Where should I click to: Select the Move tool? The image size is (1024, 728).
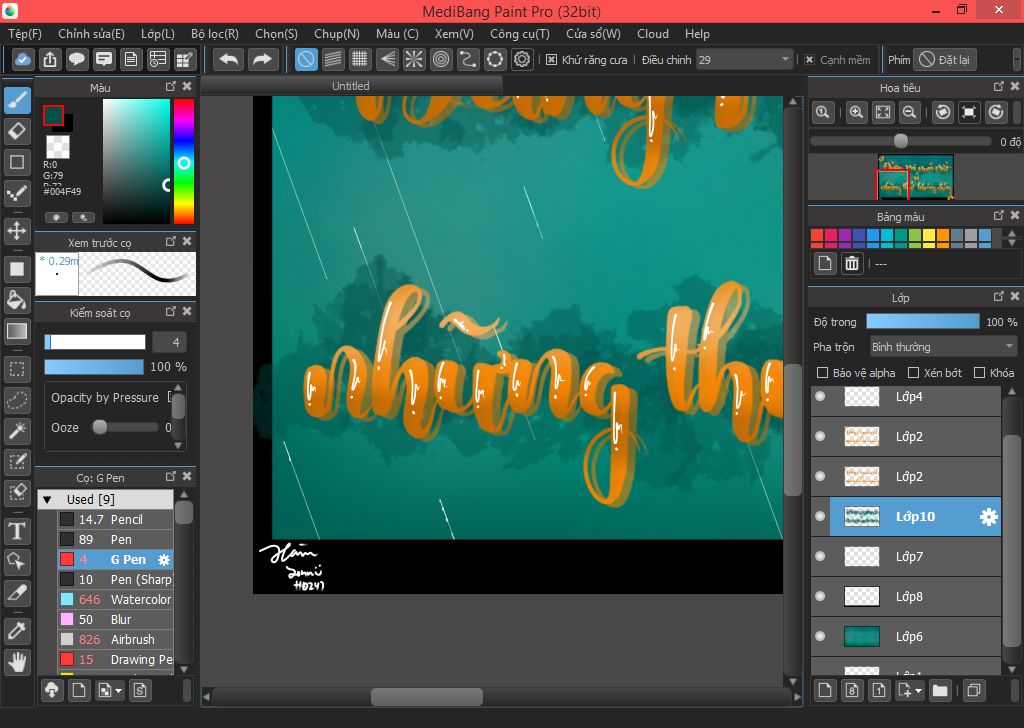pos(18,230)
